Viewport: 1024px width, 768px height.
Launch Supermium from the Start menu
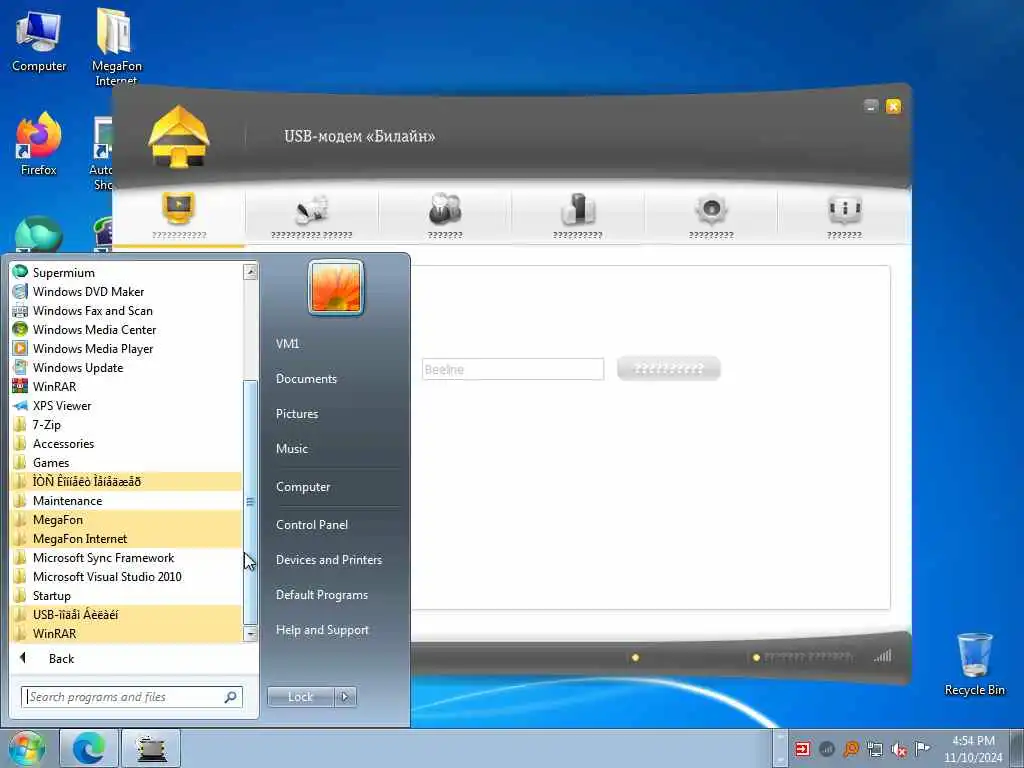point(126,272)
